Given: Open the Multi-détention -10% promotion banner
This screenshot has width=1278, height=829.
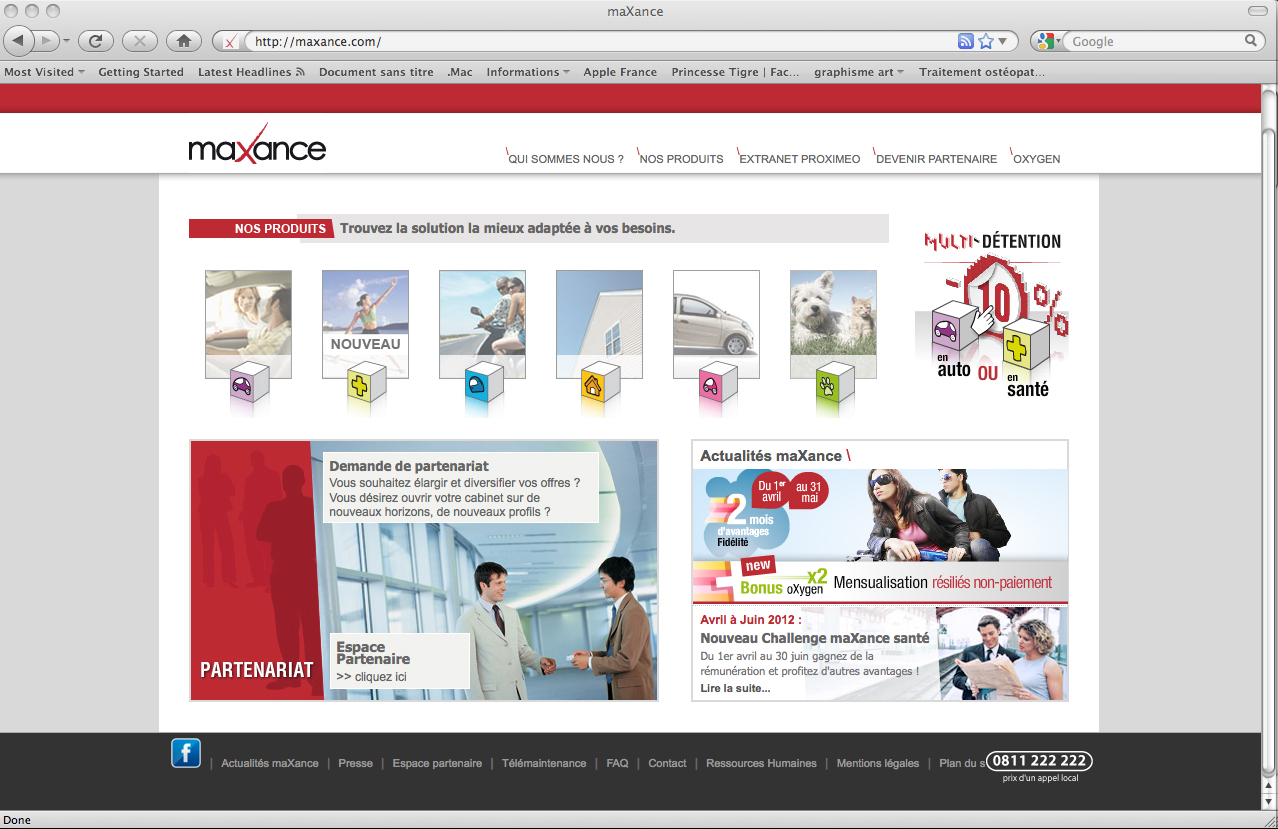Looking at the screenshot, I should tap(991, 314).
